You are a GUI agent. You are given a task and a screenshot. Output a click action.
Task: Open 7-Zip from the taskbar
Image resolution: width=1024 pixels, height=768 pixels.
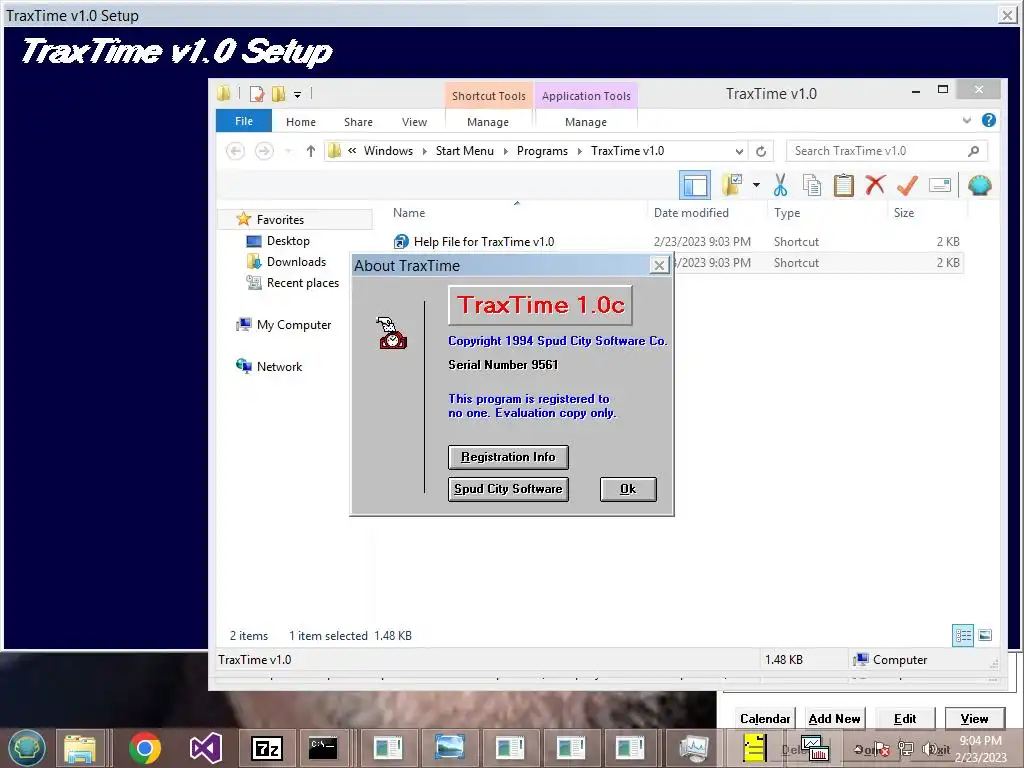pyautogui.click(x=266, y=748)
